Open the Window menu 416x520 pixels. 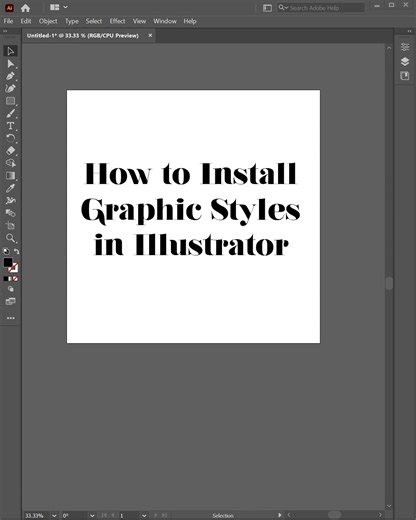165,21
